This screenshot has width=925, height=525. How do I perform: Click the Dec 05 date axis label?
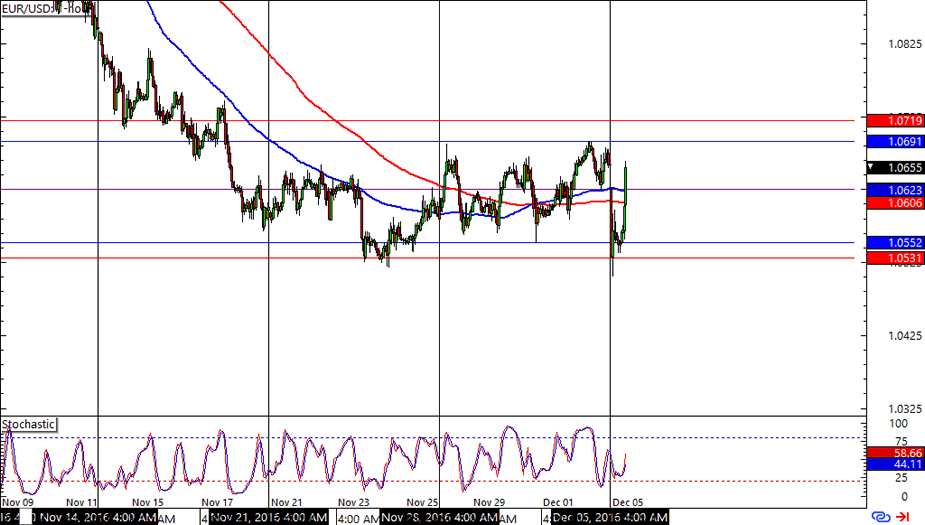628,503
